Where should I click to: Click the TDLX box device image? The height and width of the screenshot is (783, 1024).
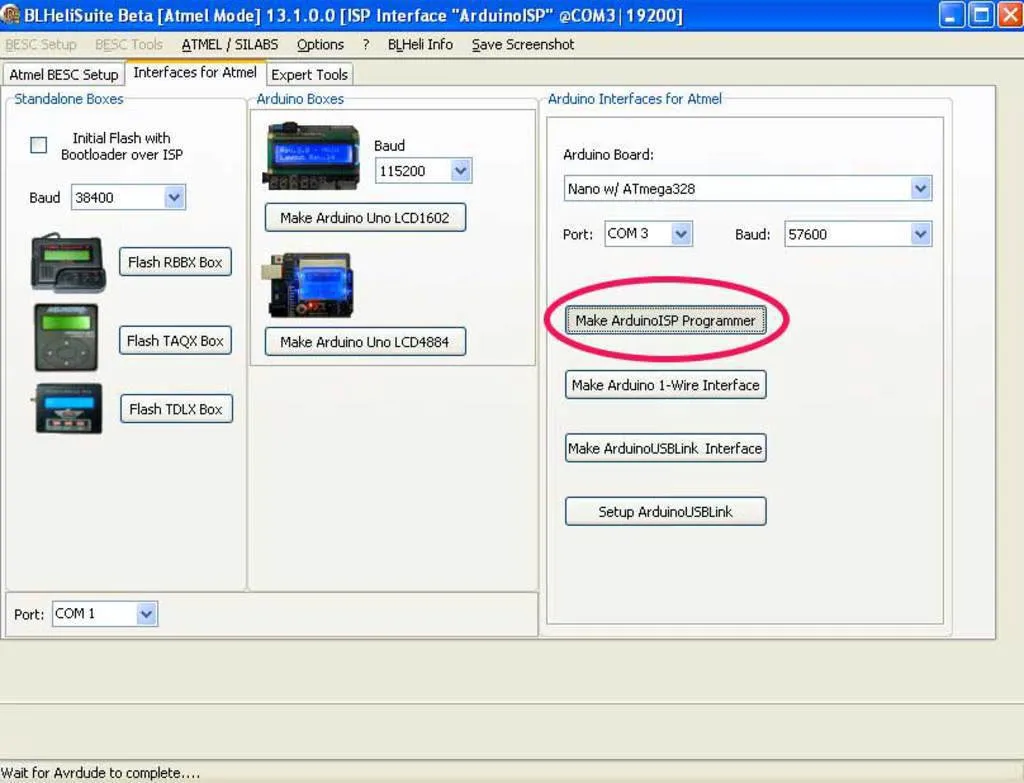pyautogui.click(x=68, y=408)
